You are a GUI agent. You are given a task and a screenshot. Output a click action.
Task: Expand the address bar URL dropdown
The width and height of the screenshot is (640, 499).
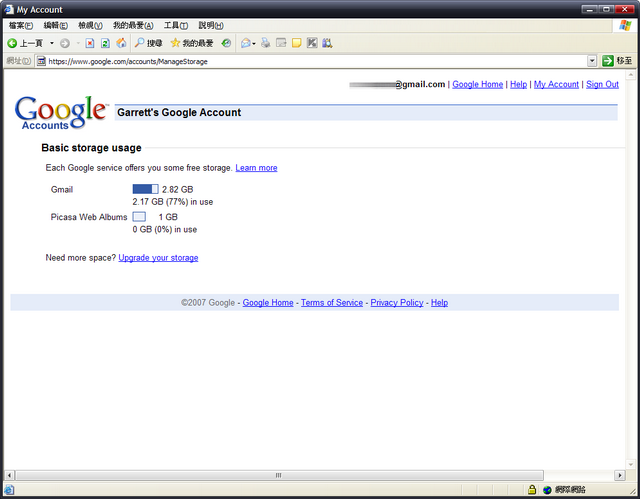point(592,61)
